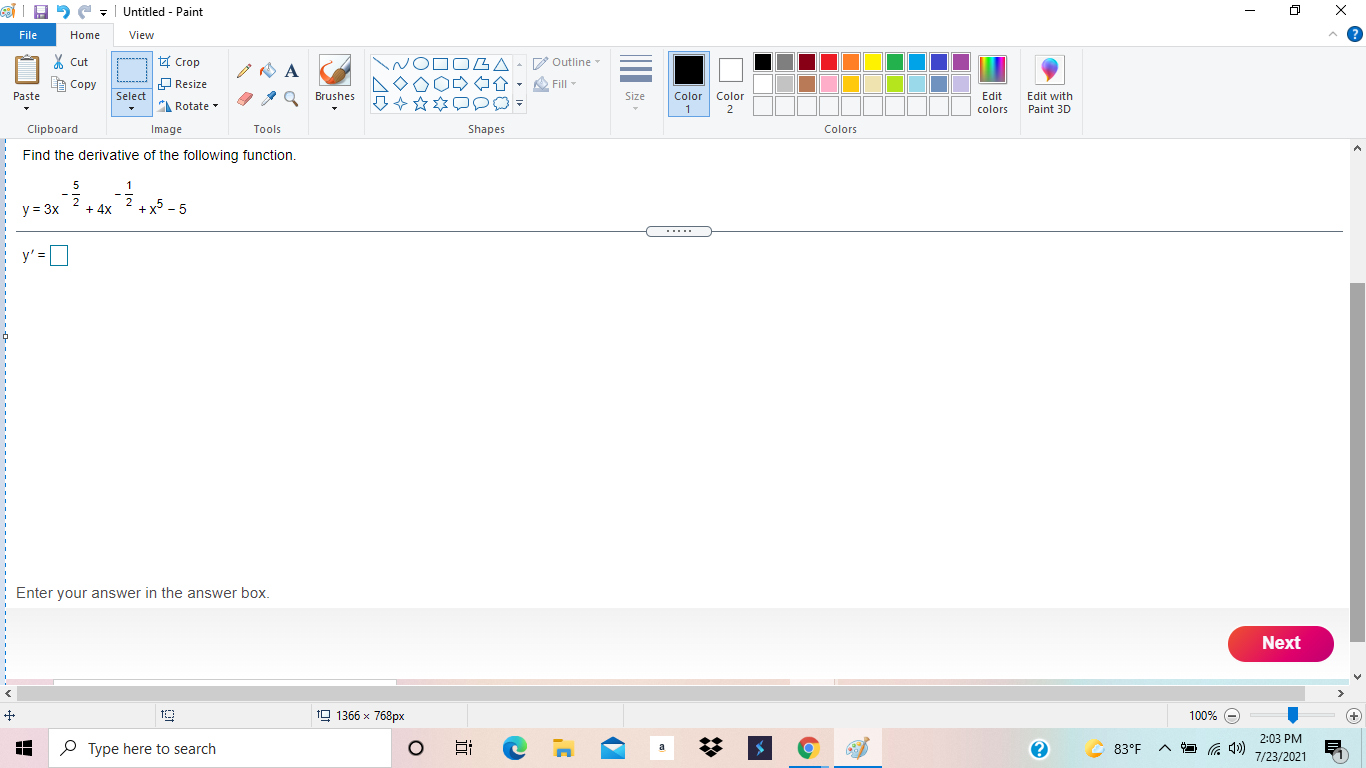Switch to the View tab
The width and height of the screenshot is (1366, 768).
tap(141, 34)
